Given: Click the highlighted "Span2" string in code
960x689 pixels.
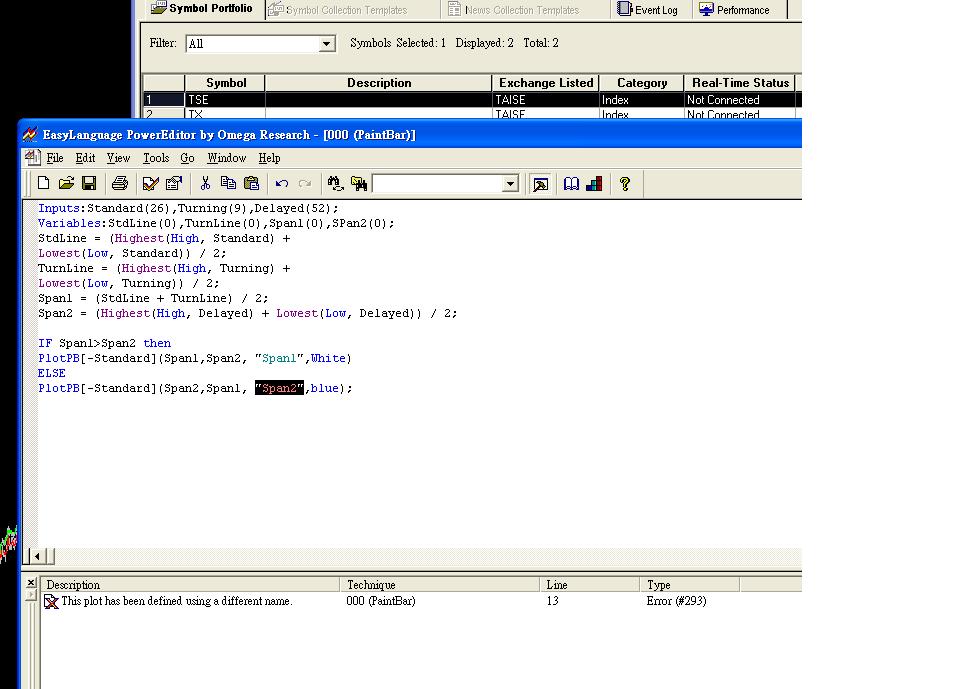Looking at the screenshot, I should [x=279, y=388].
